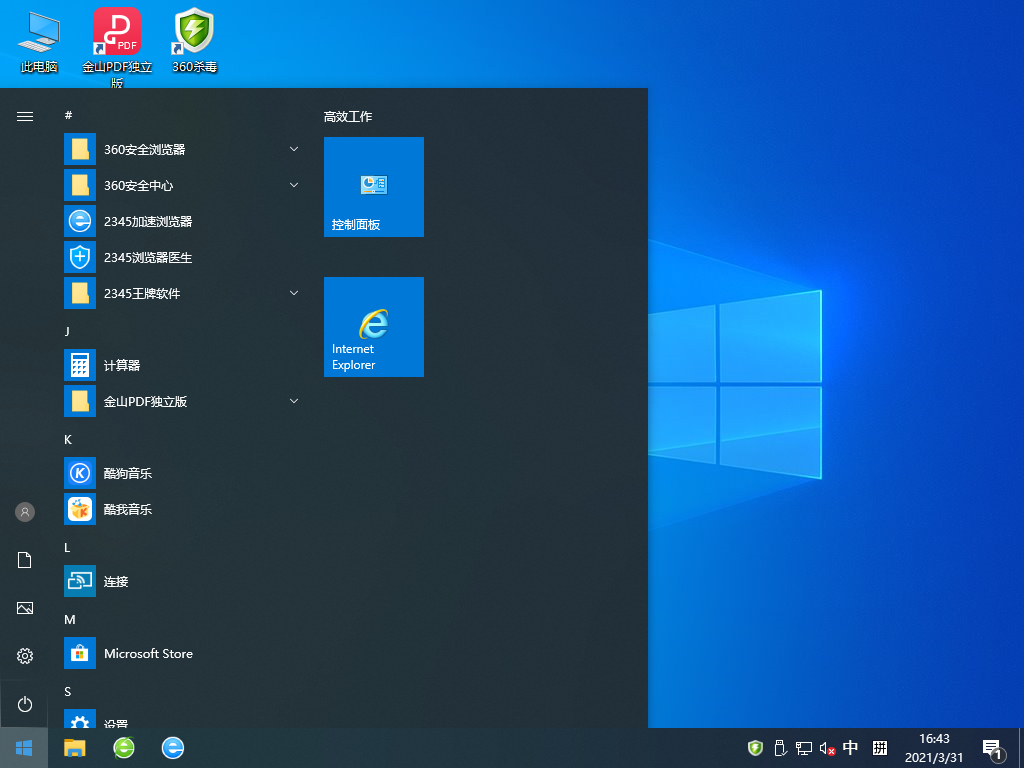Click the muted volume icon in tray
1024x768 pixels.
click(827, 748)
